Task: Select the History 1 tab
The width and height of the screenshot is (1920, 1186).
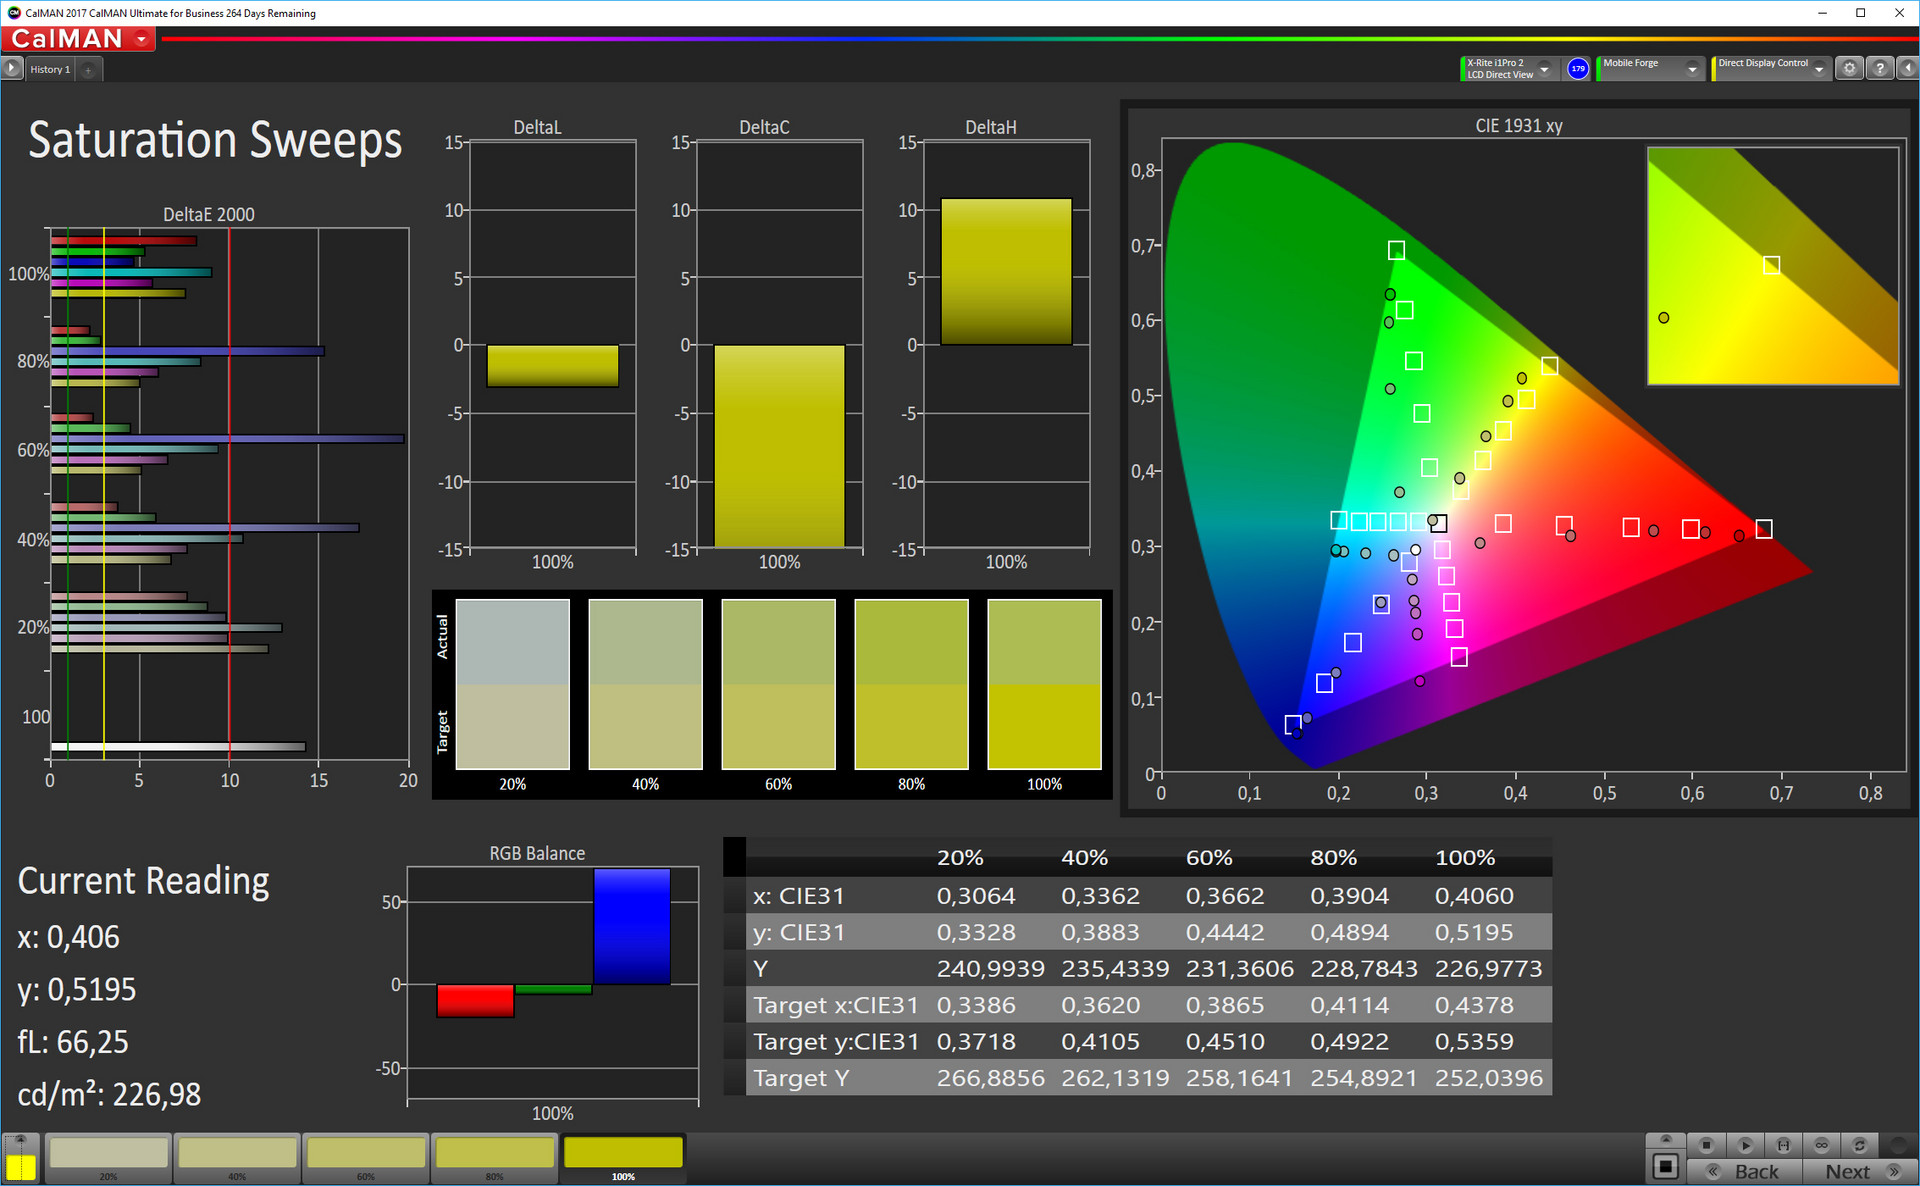Action: point(50,69)
